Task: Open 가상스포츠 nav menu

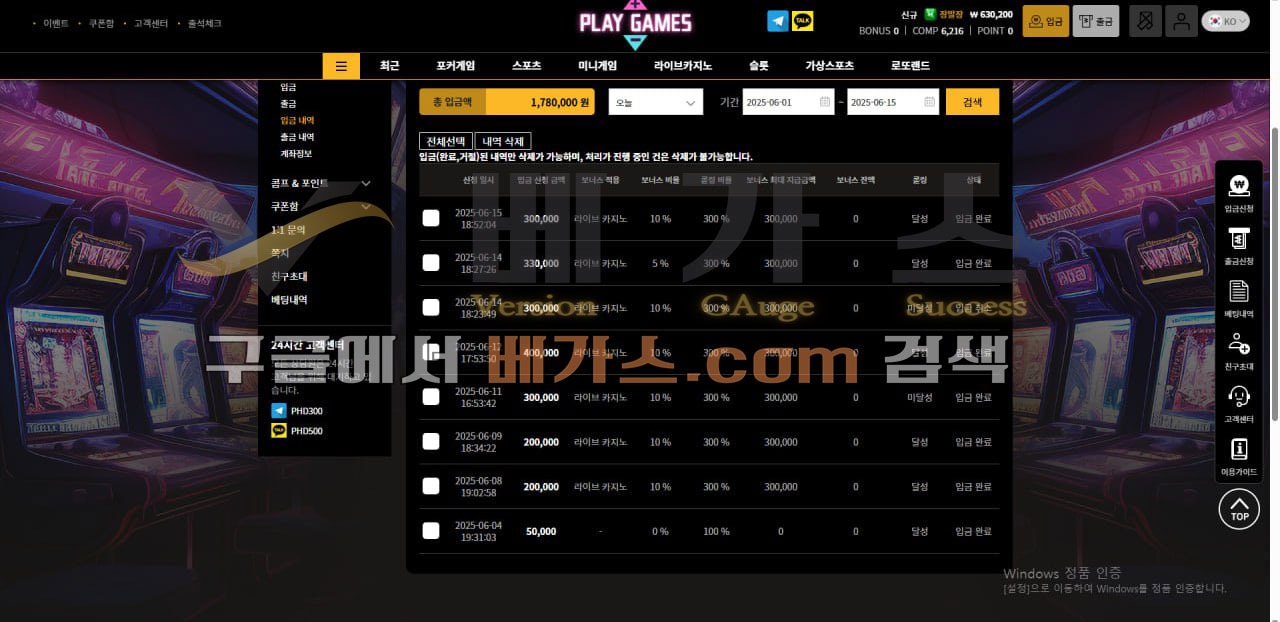Action: tap(830, 66)
